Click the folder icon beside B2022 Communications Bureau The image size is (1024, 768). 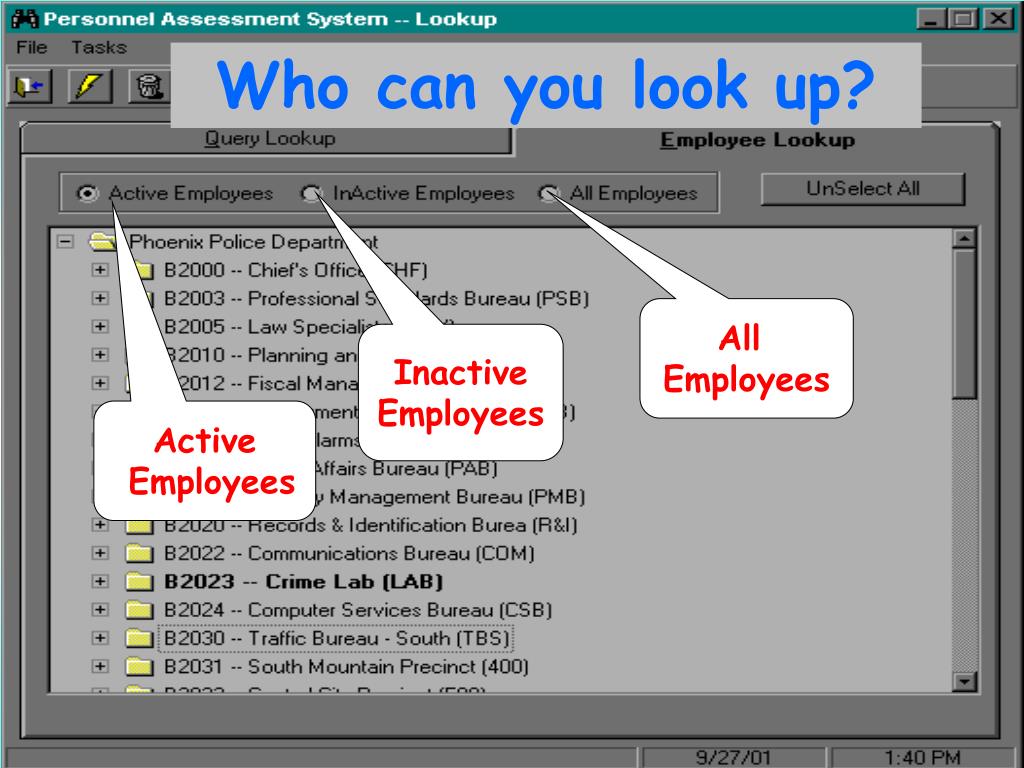(138, 554)
